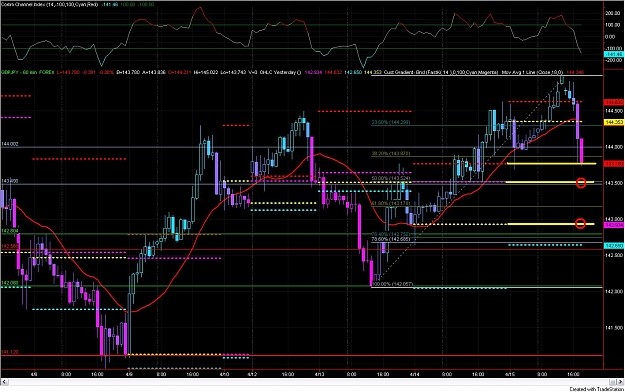Click the Cust Gradient indicator label
This screenshot has height=392, width=625.
click(x=440, y=73)
